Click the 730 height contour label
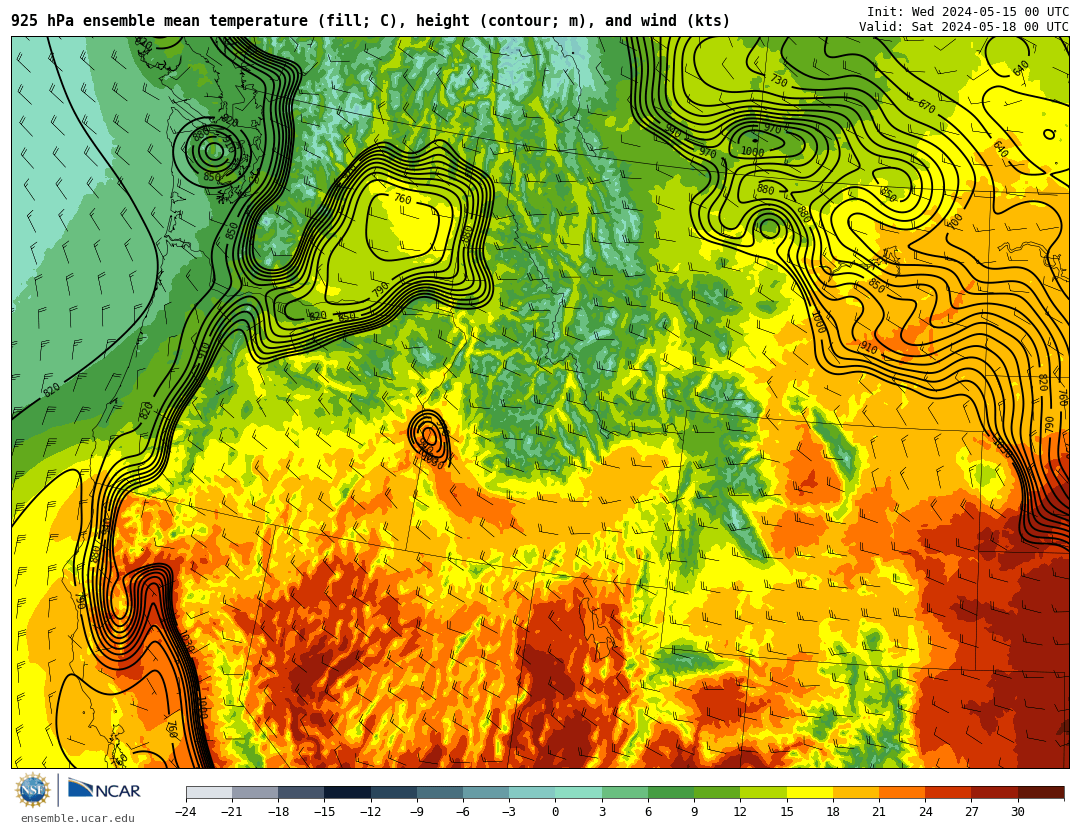Viewport: 1080px width, 831px height. pyautogui.click(x=778, y=81)
